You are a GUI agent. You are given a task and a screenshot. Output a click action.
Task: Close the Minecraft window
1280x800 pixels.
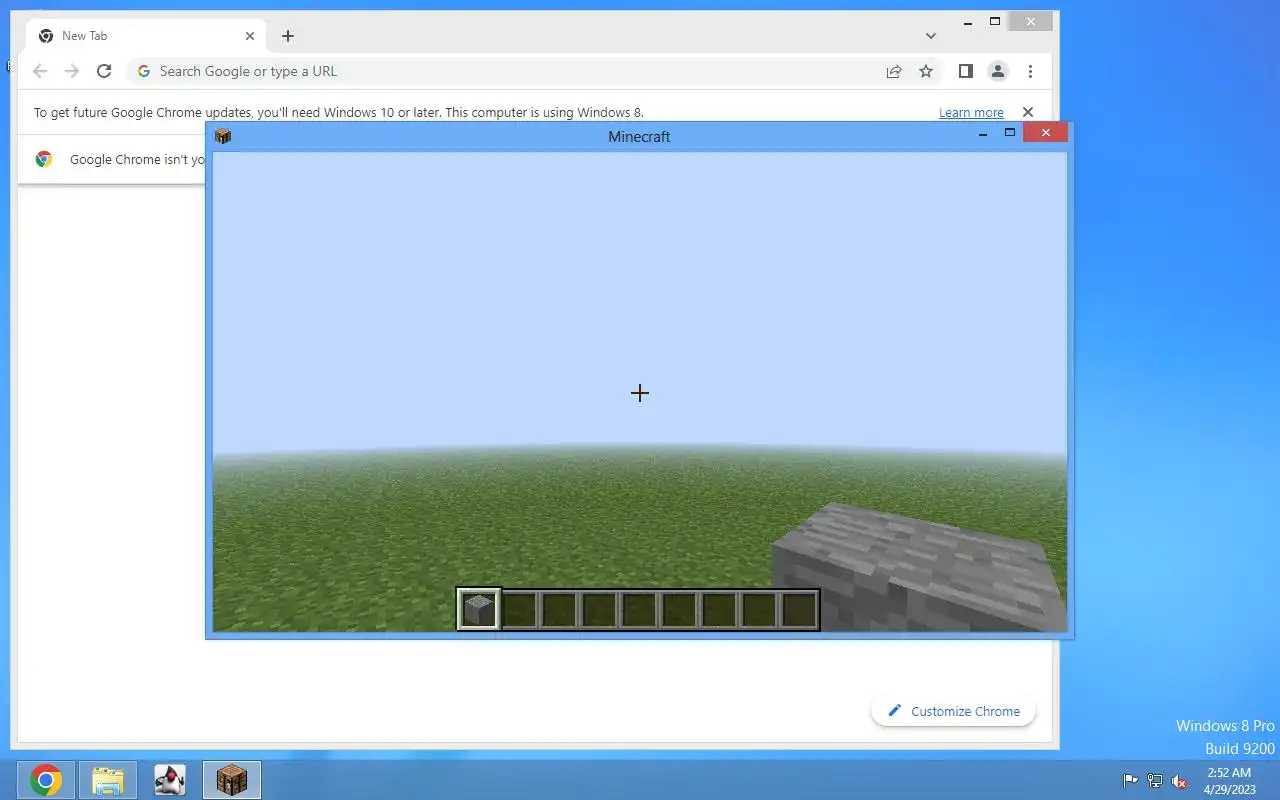pos(1046,133)
